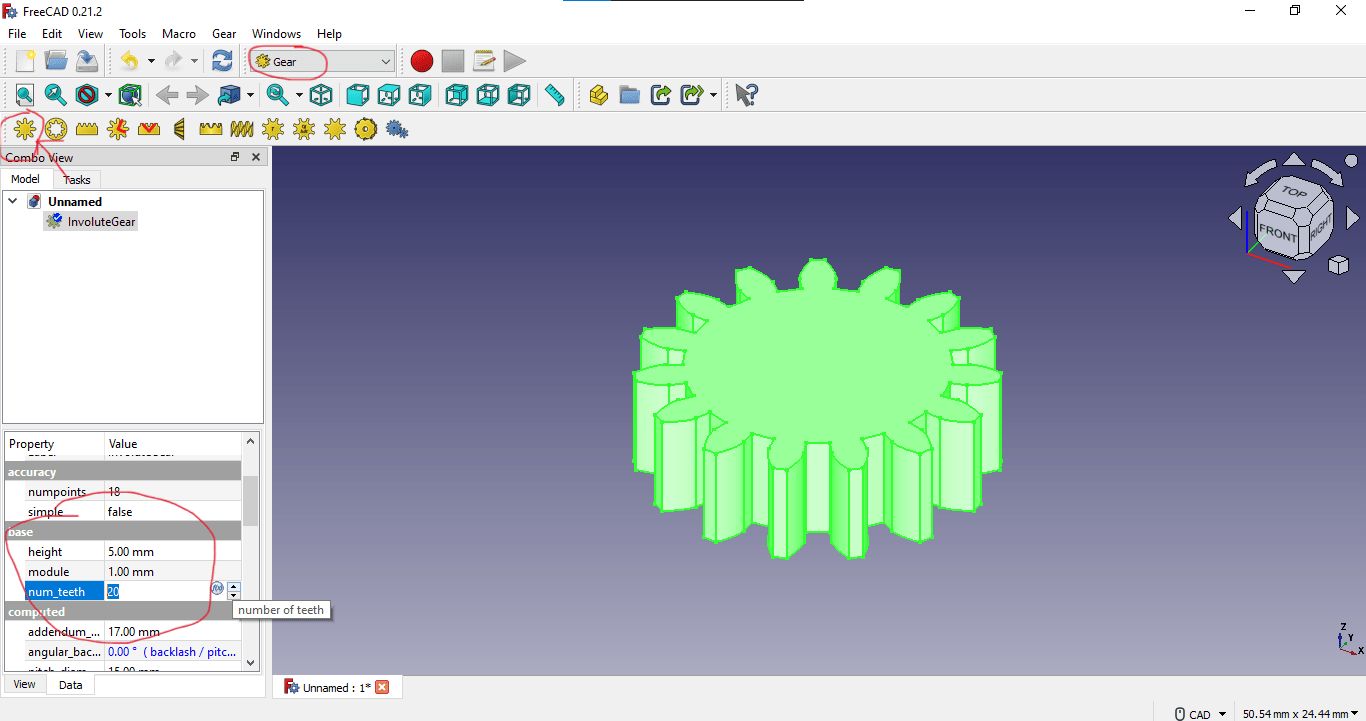
Task: Close the Unnamed : 1* document tab
Action: pyautogui.click(x=381, y=687)
